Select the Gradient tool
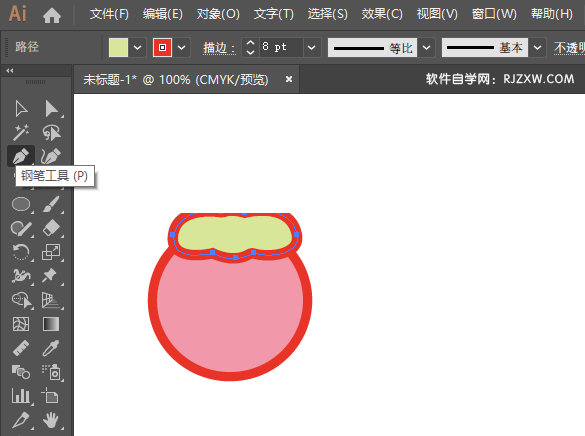This screenshot has height=436, width=585. pyautogui.click(x=51, y=324)
